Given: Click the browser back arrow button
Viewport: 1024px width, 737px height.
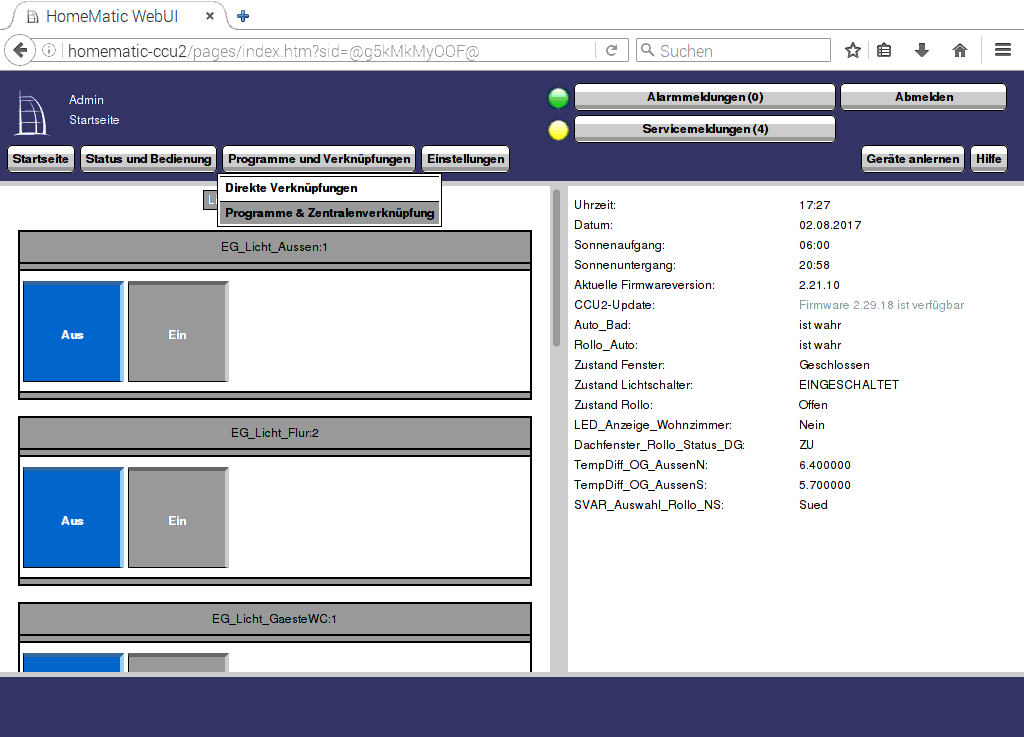Looking at the screenshot, I should [x=20, y=51].
